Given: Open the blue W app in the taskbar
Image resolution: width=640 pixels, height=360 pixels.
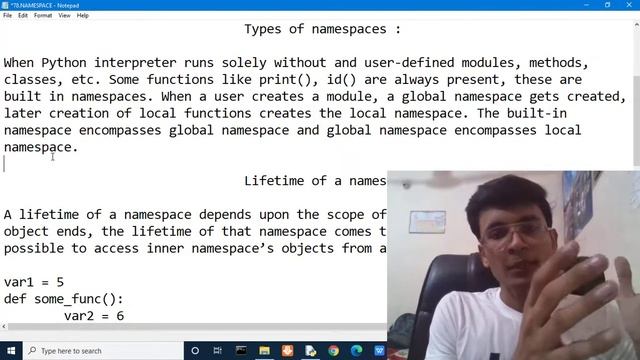Looking at the screenshot, I should [x=379, y=351].
